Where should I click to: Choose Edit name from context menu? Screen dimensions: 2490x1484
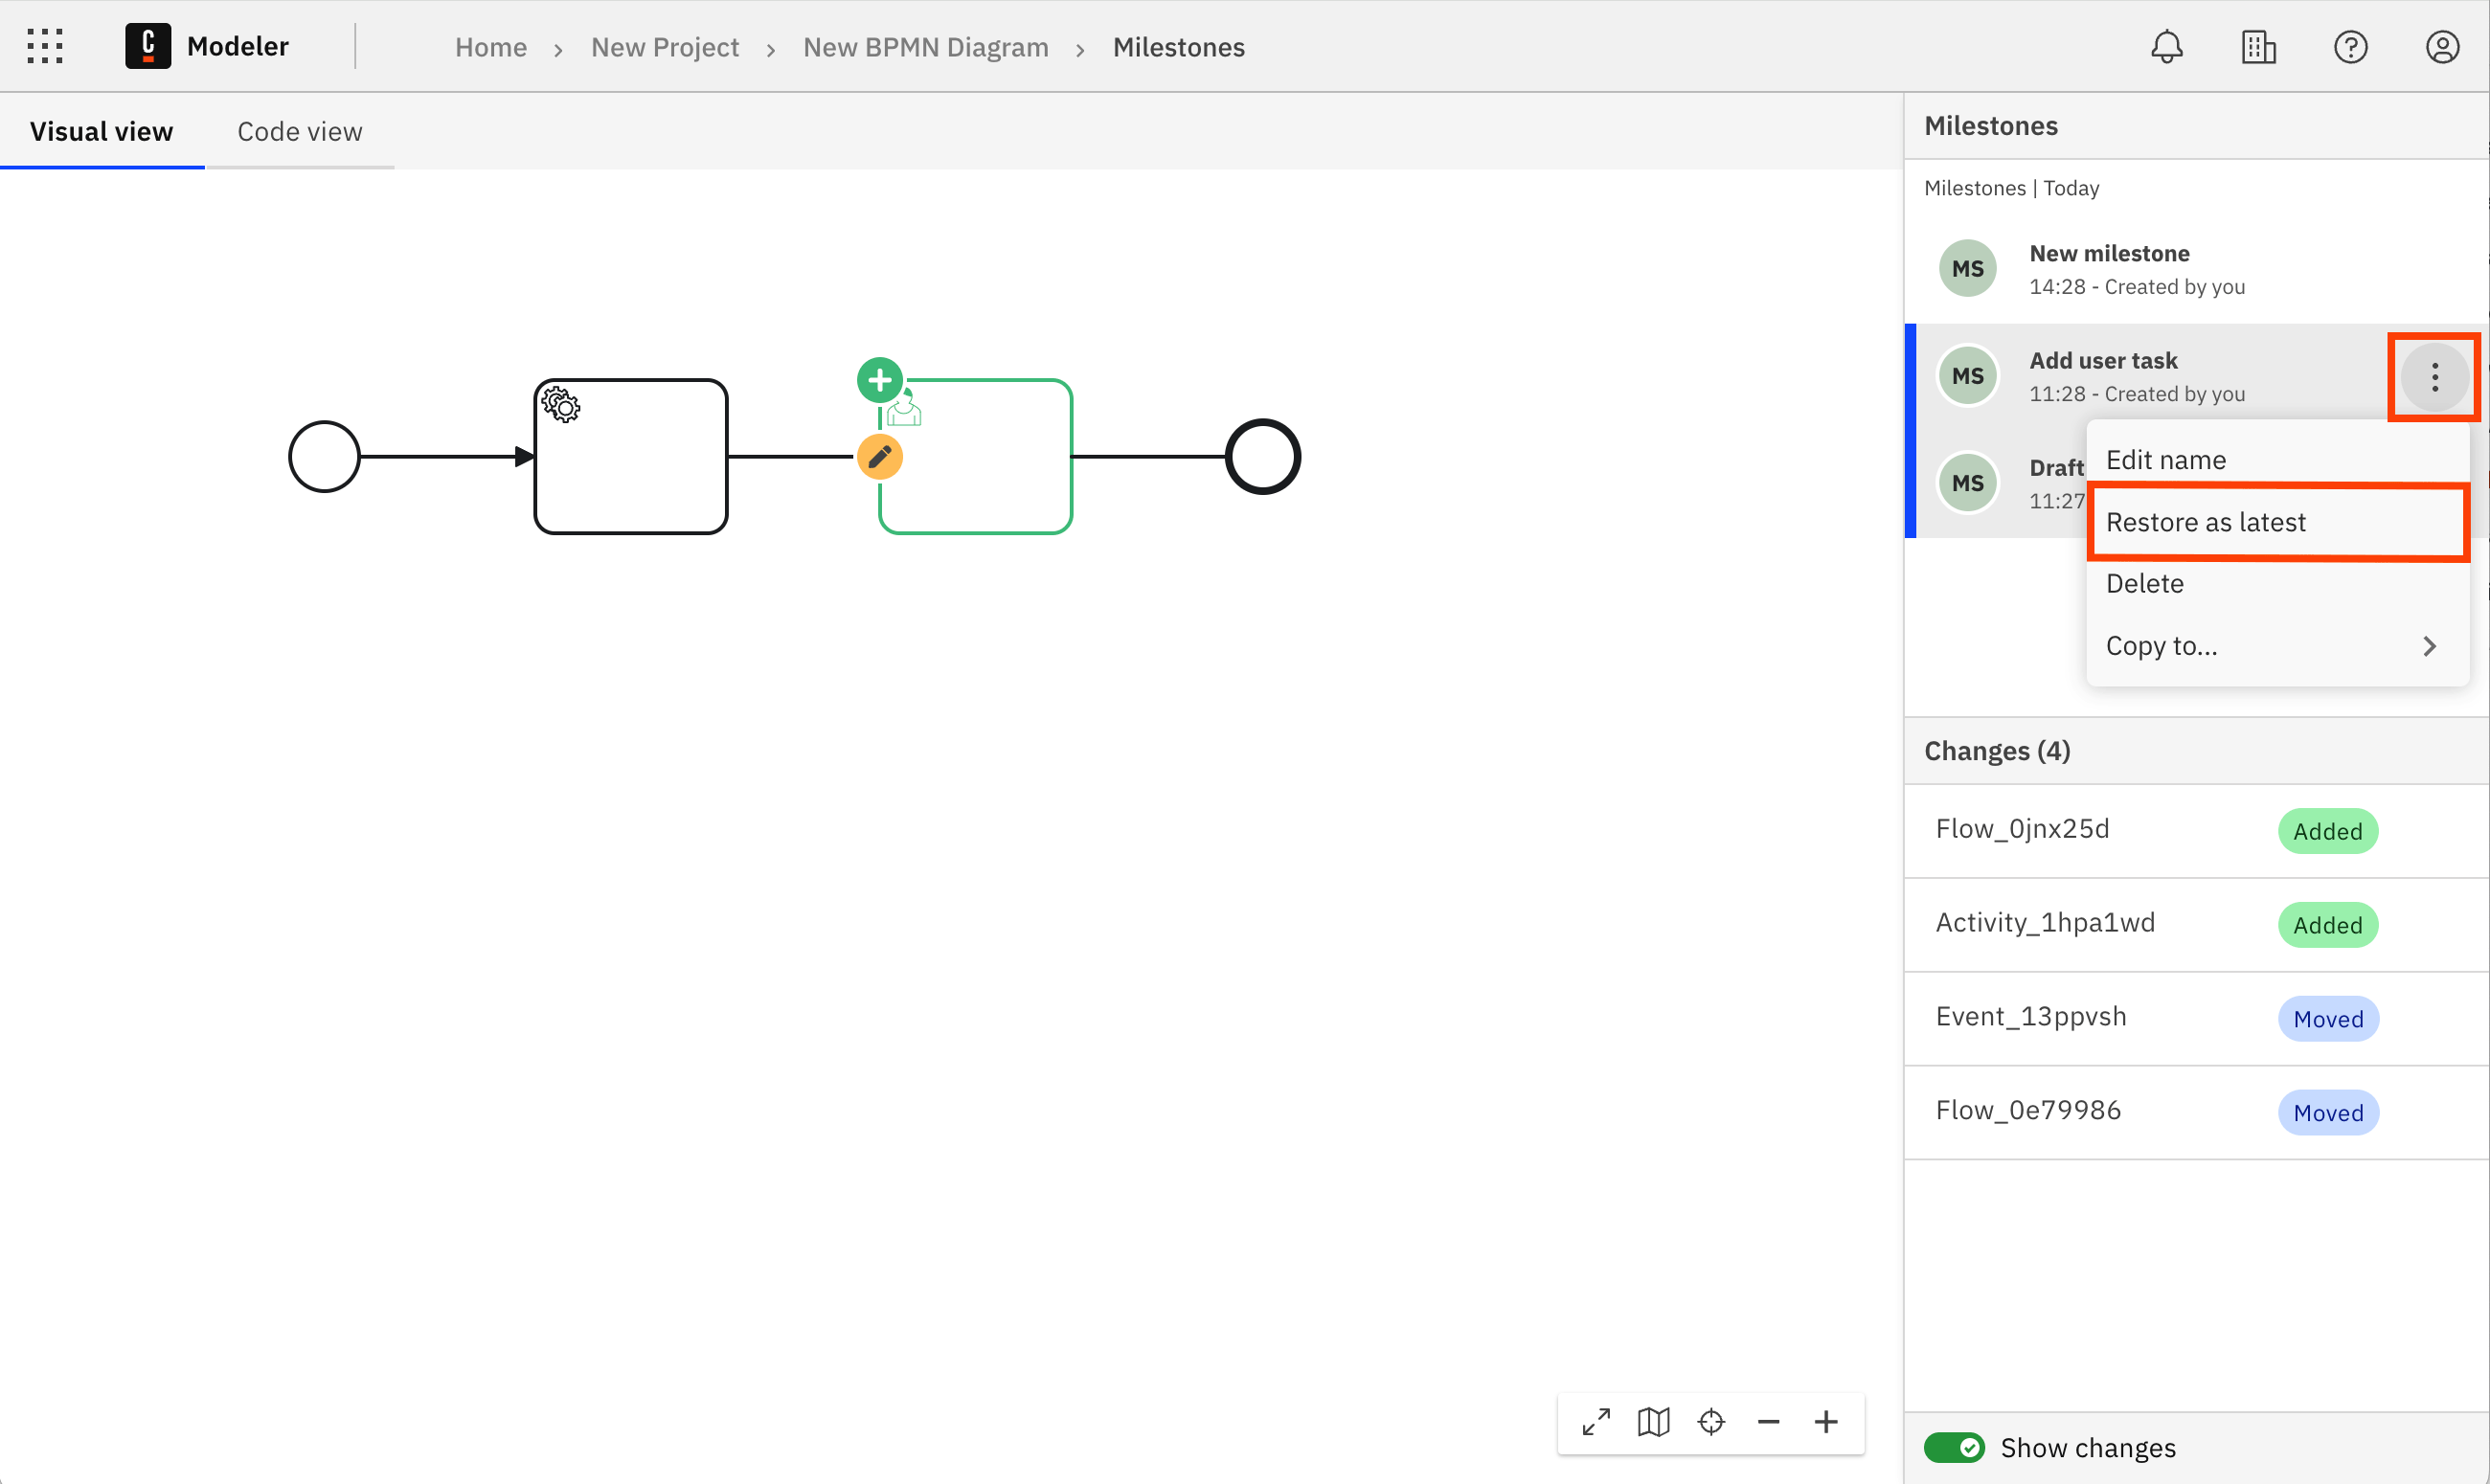pyautogui.click(x=2166, y=460)
